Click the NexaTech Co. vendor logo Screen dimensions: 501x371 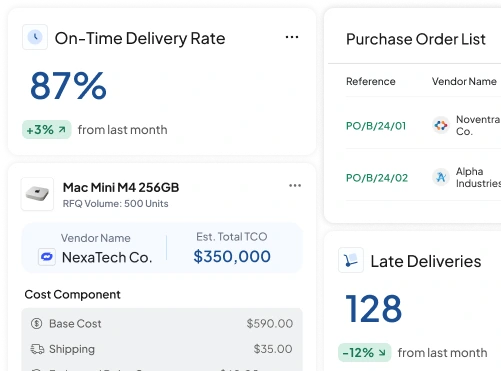[x=47, y=257]
